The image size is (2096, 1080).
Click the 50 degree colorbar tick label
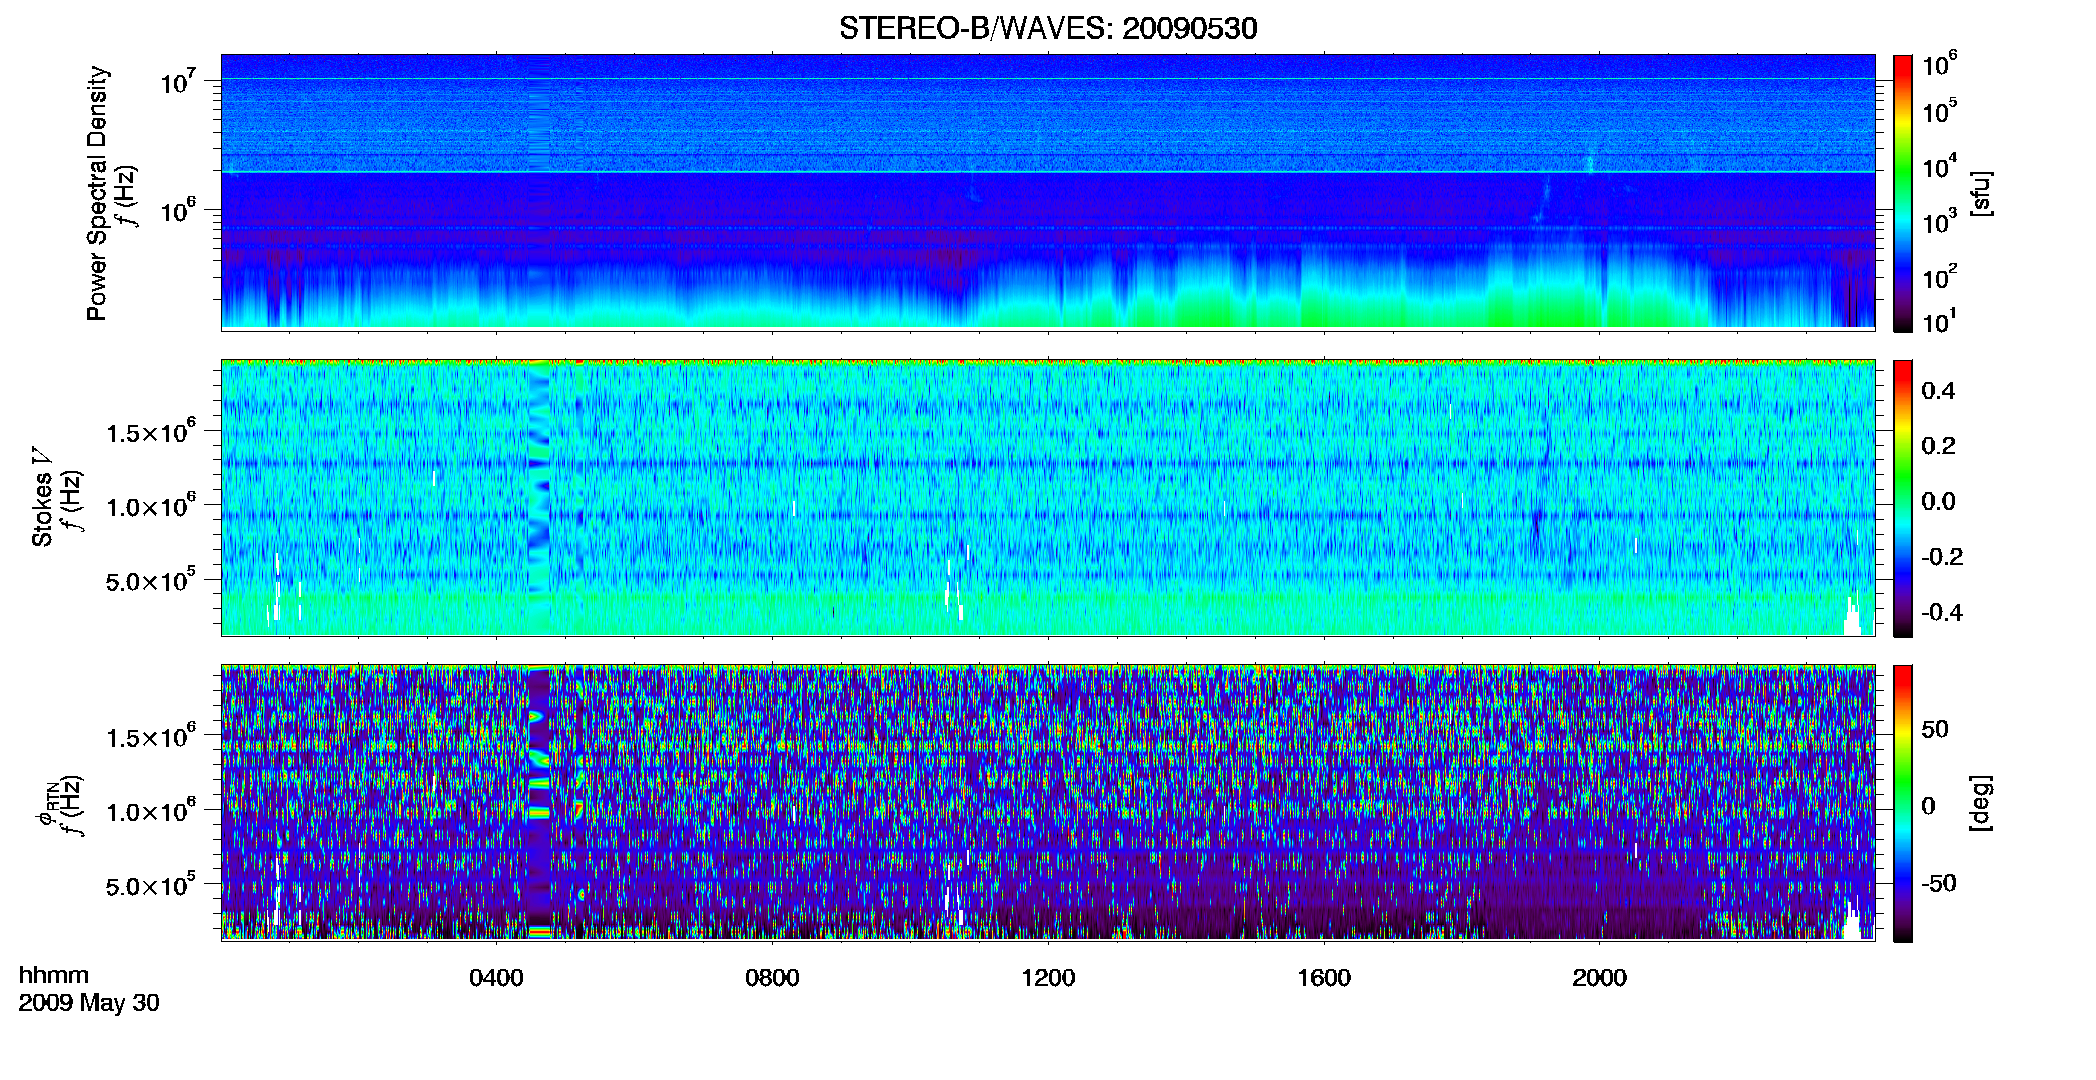[x=1935, y=729]
